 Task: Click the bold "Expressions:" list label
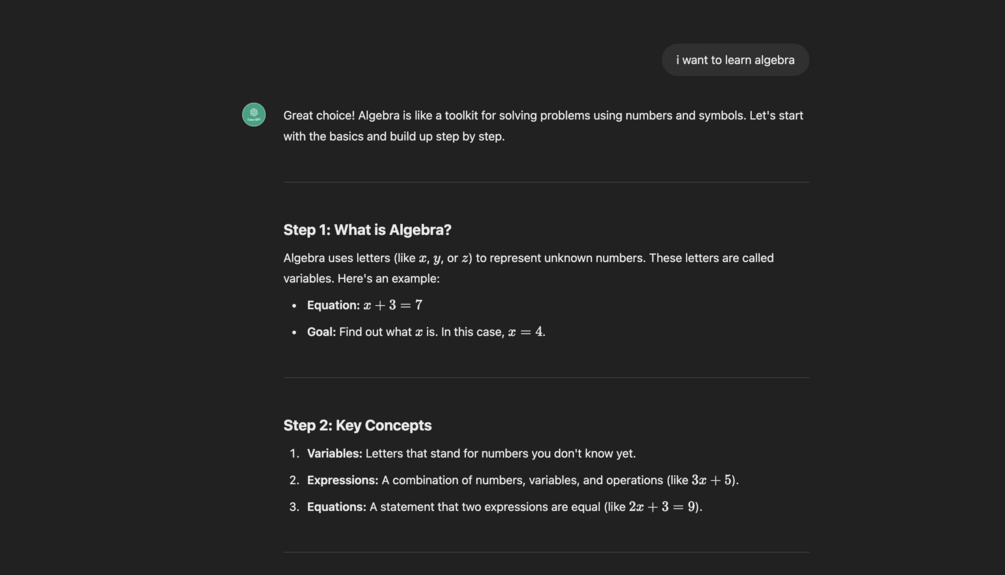[342, 480]
